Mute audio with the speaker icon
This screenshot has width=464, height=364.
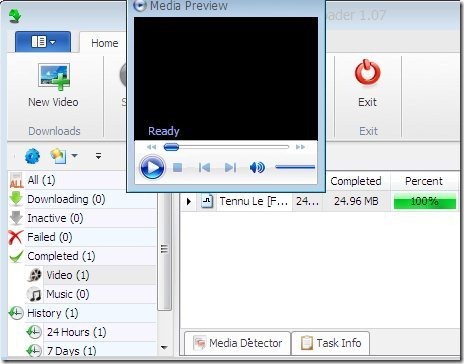click(x=257, y=168)
